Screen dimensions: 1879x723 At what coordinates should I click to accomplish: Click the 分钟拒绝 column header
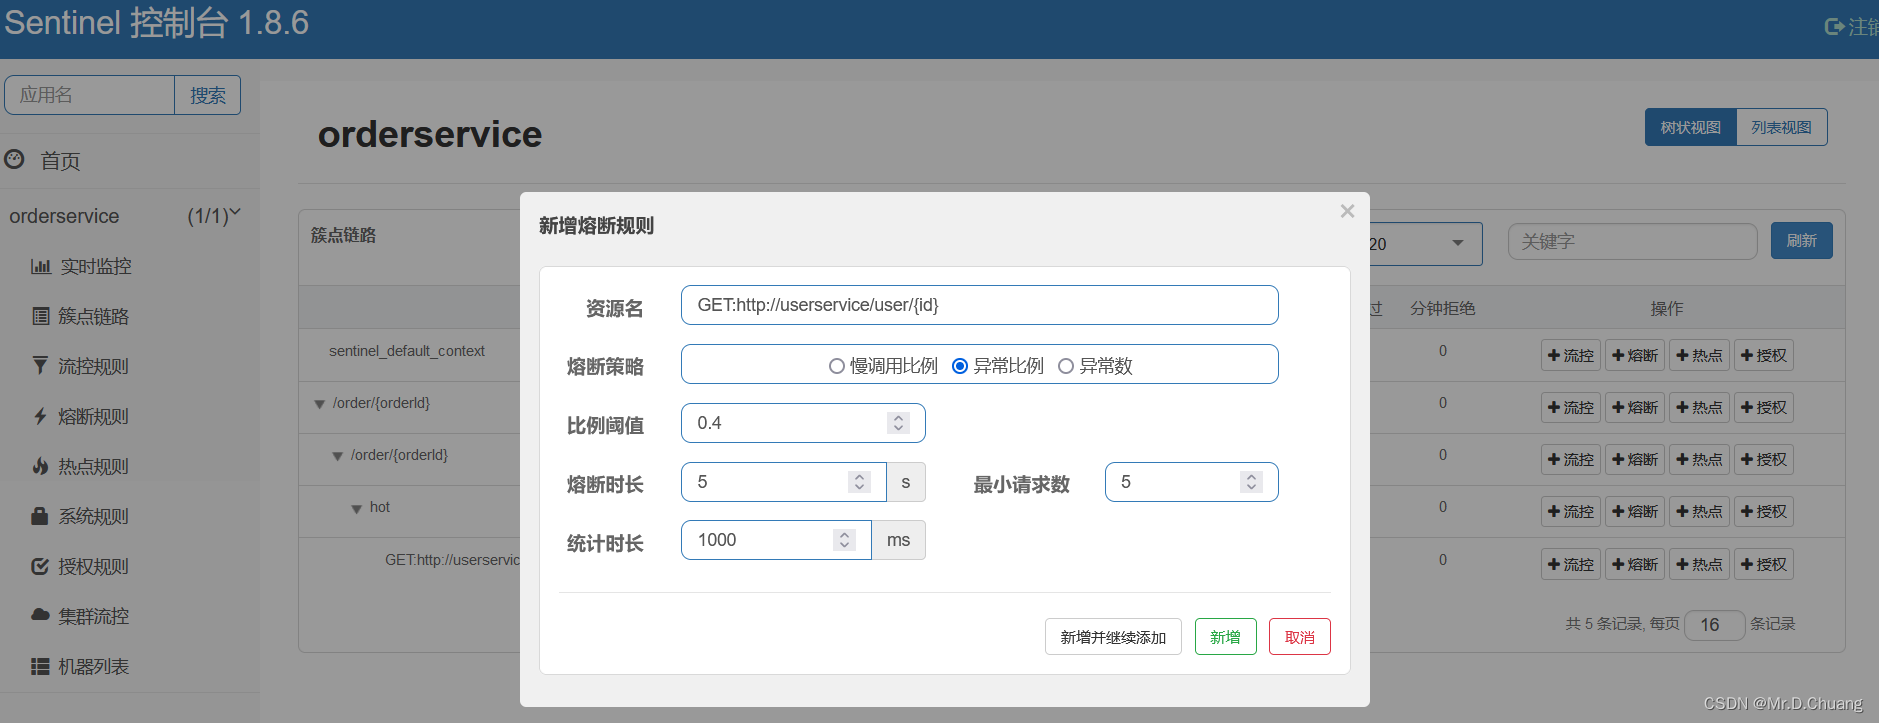(x=1443, y=309)
